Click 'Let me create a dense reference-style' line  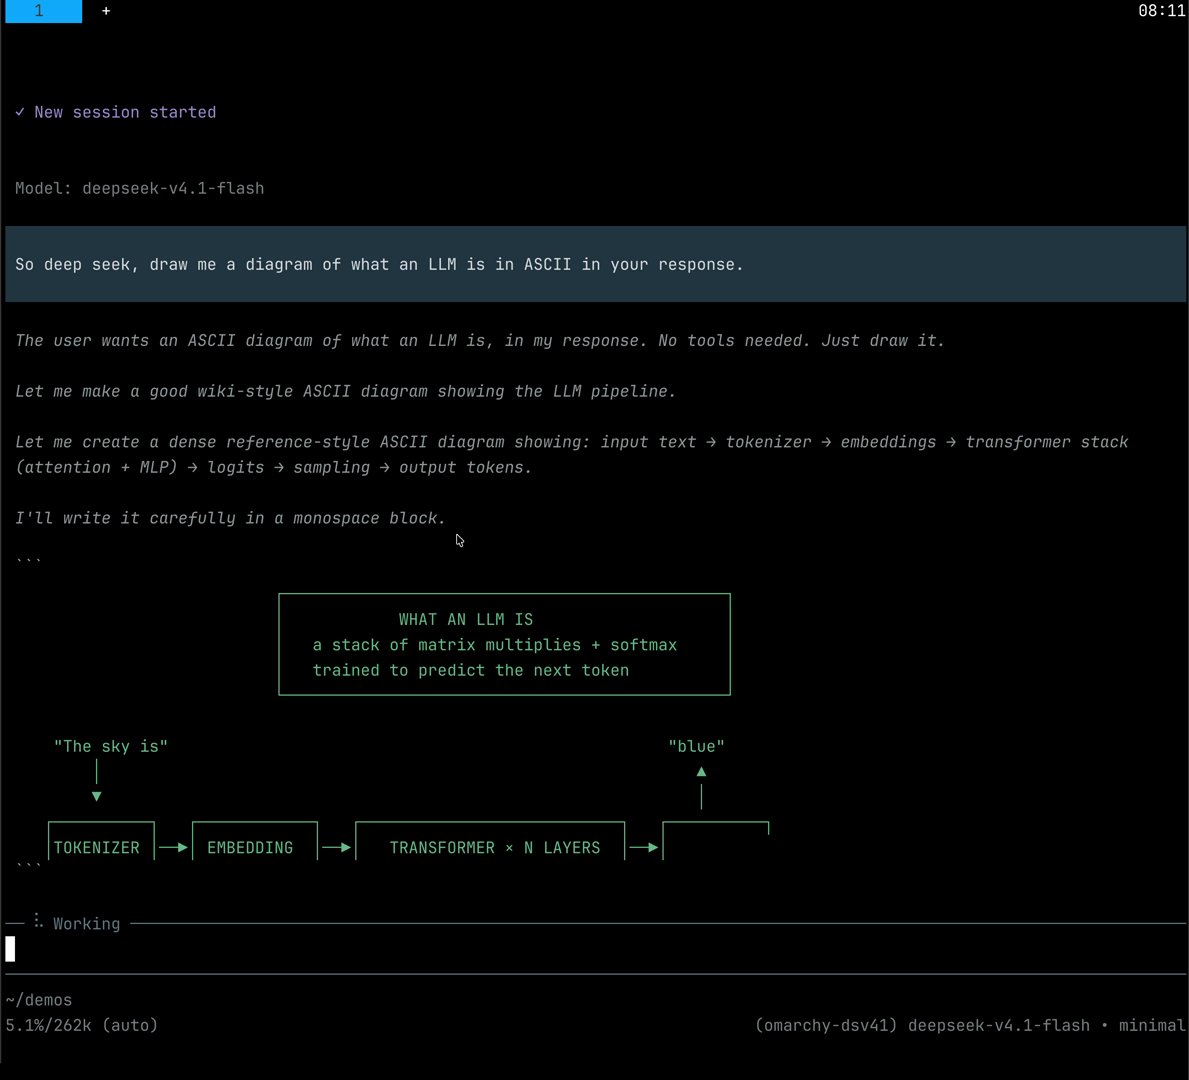tap(572, 454)
